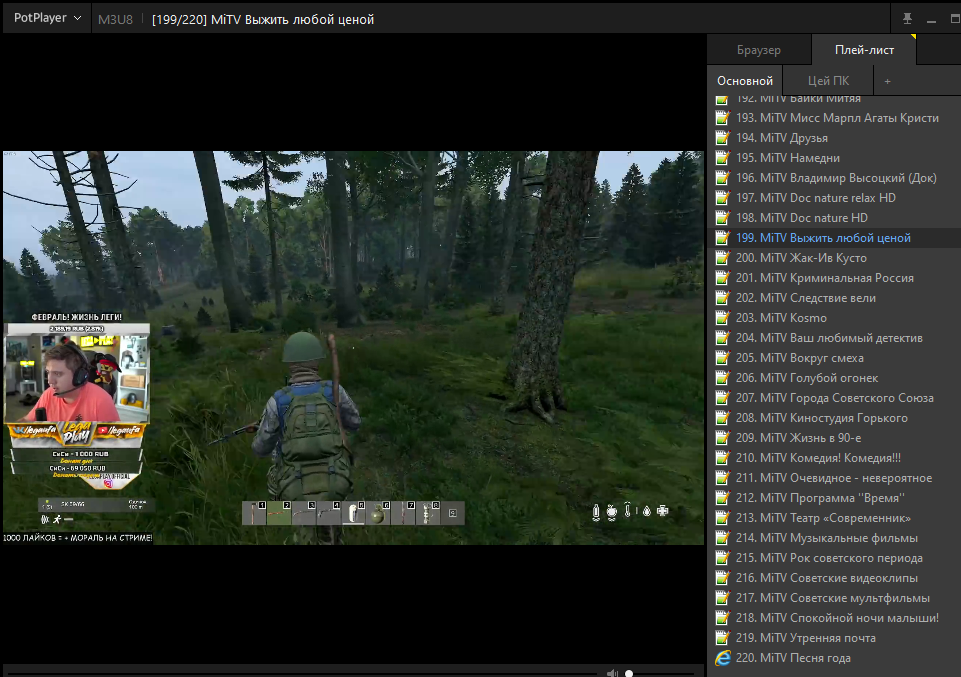Select 194. MiTV Друзья playlist entry
The image size is (961, 677).
834,138
